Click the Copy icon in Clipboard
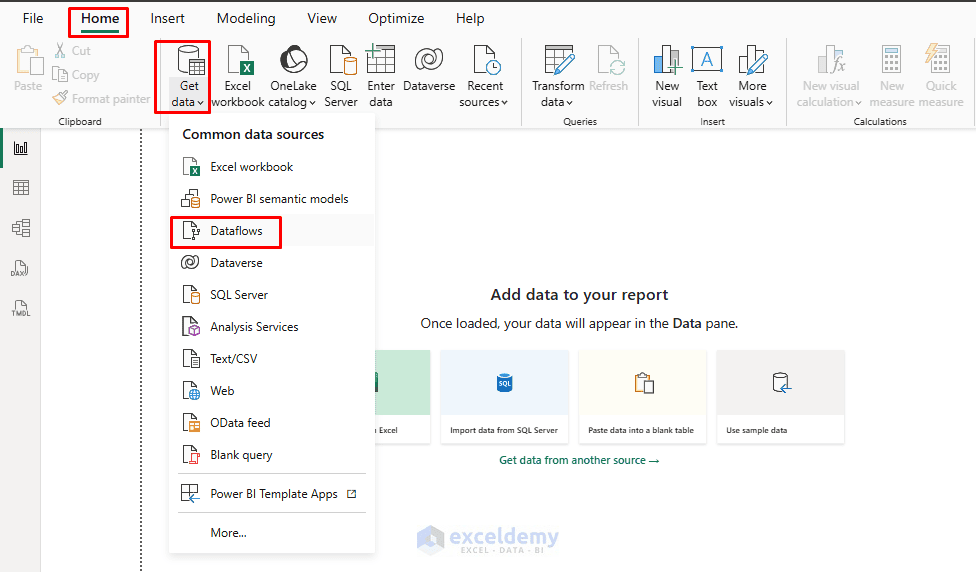The height and width of the screenshot is (572, 976). click(60, 75)
